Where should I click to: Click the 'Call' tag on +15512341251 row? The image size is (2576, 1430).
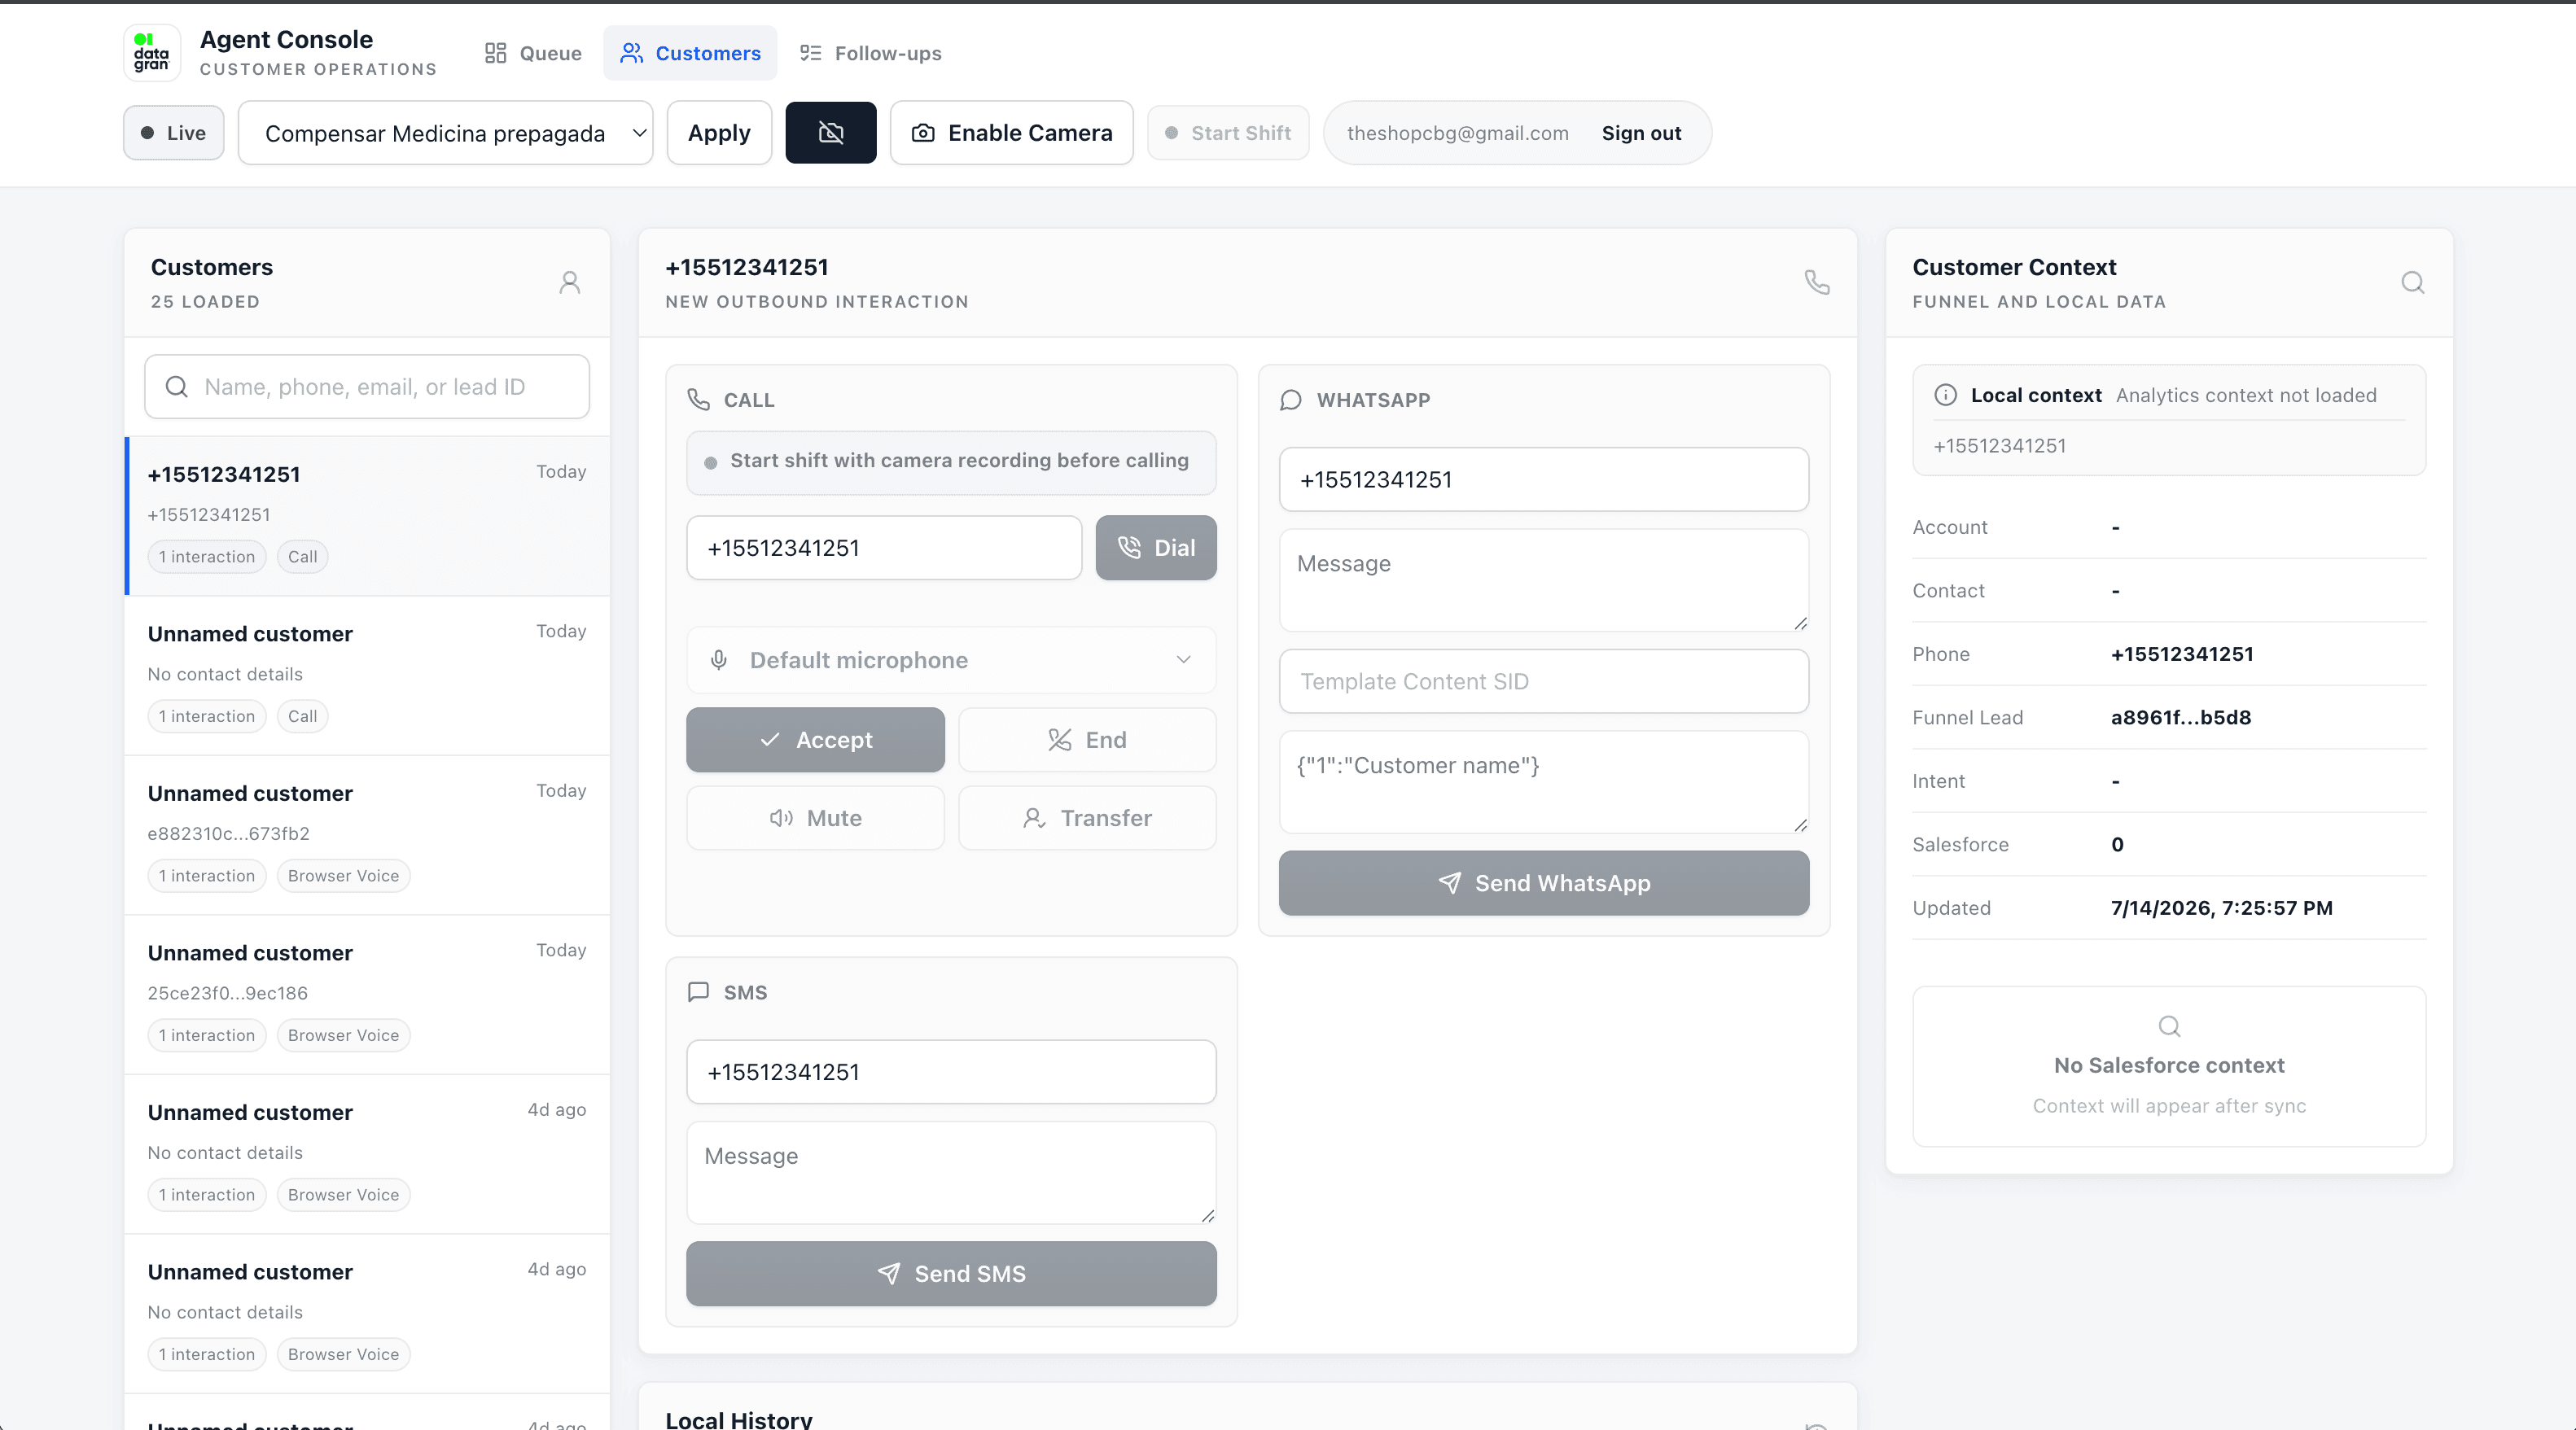[302, 557]
